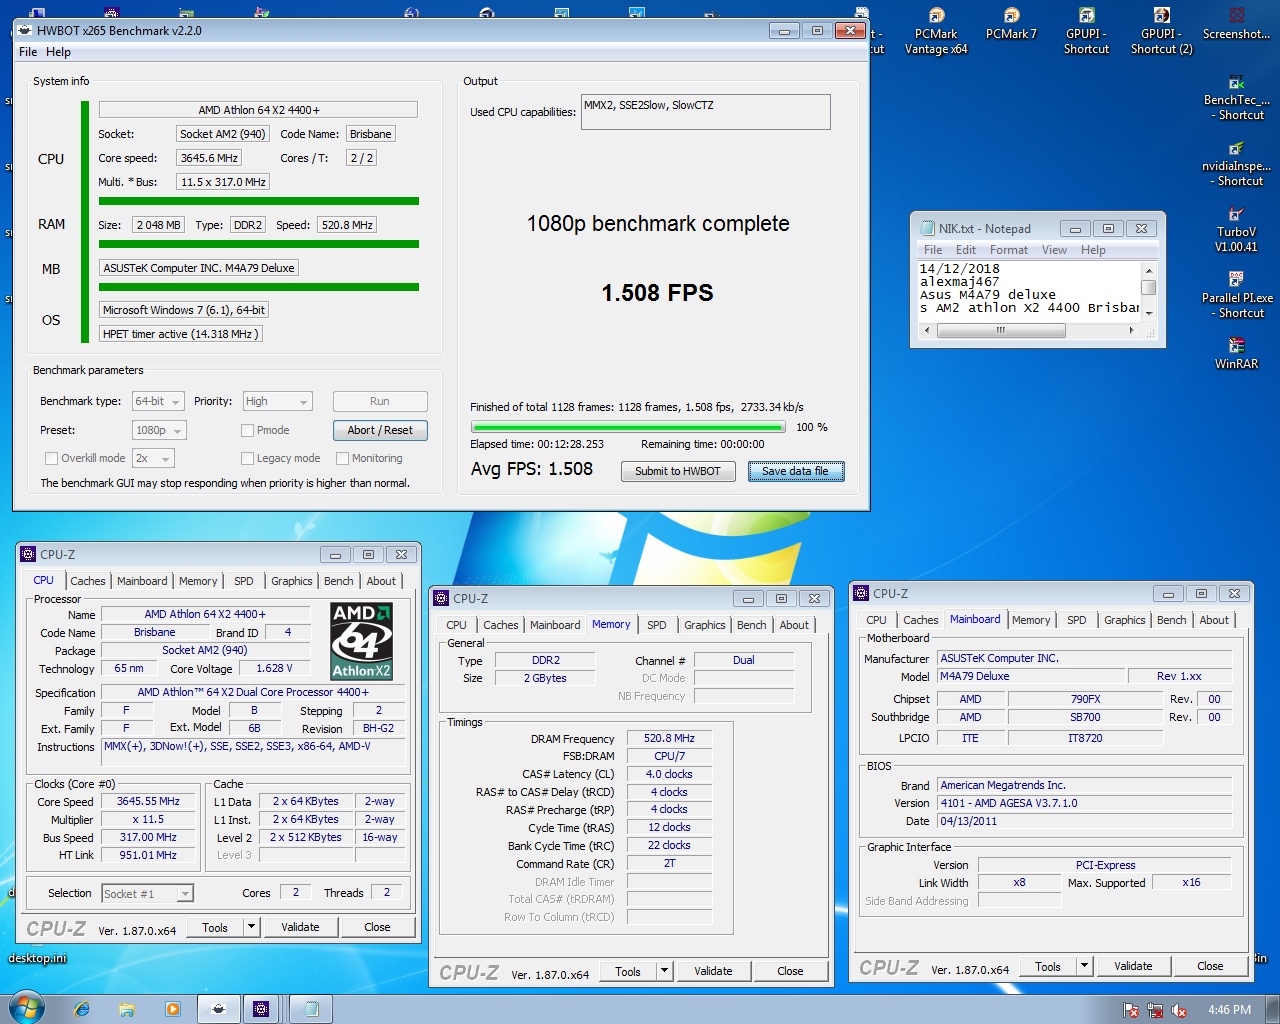The image size is (1280, 1024).
Task: Enable the Legacy mode checkbox
Action: [x=247, y=458]
